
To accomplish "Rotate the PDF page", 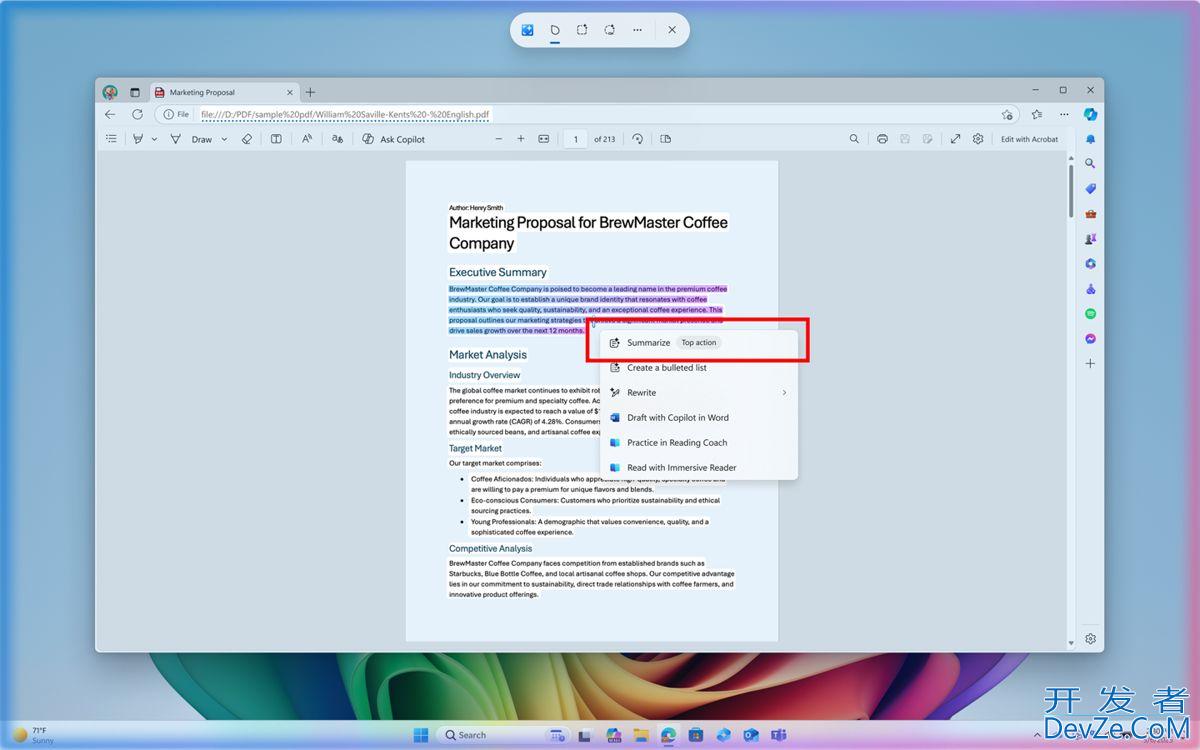I will [x=637, y=139].
